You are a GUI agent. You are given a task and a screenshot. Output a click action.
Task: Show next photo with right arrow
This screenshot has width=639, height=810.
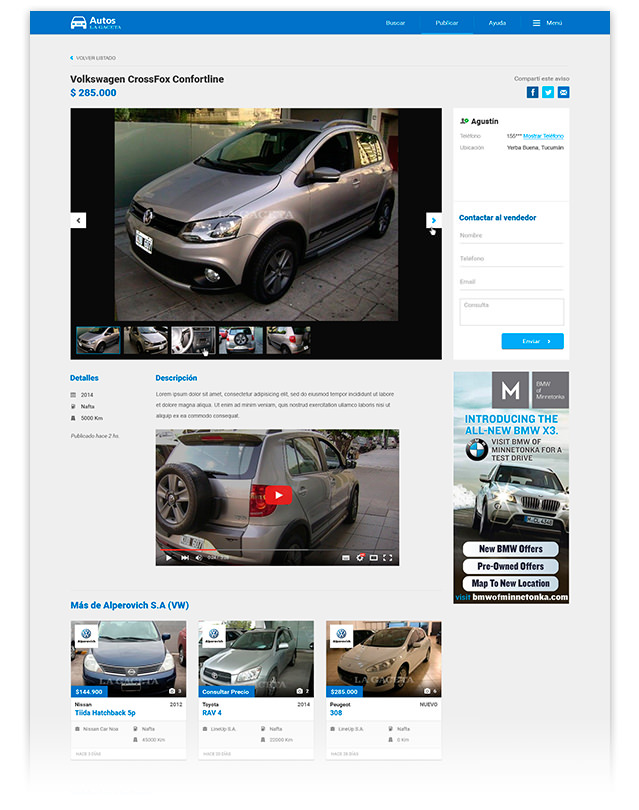tap(433, 220)
